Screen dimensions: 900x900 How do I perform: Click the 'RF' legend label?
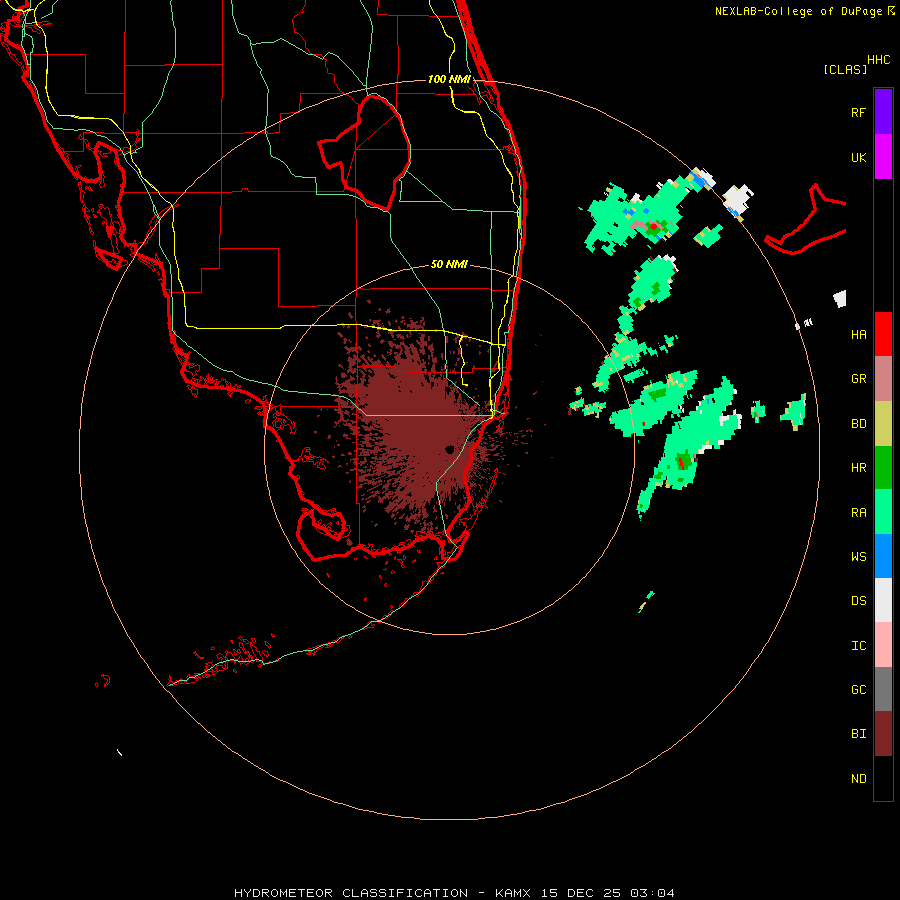point(858,113)
